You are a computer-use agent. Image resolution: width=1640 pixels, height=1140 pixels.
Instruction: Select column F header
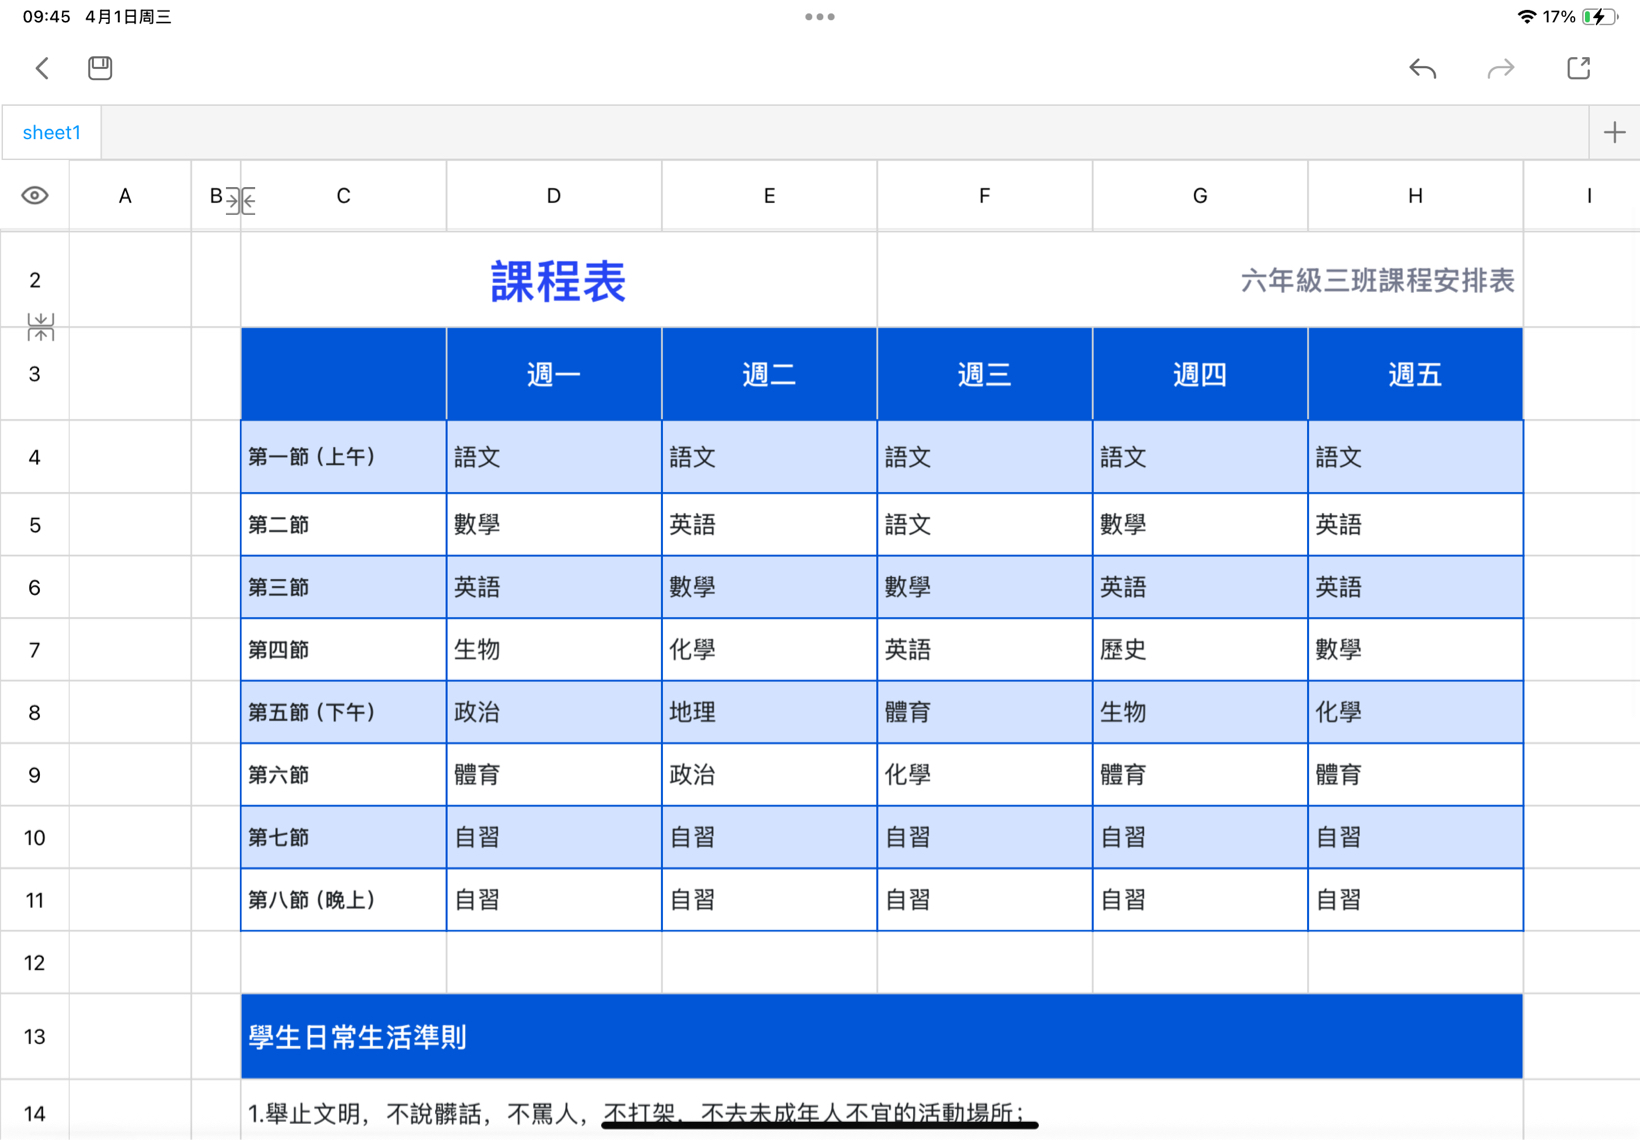click(x=985, y=196)
